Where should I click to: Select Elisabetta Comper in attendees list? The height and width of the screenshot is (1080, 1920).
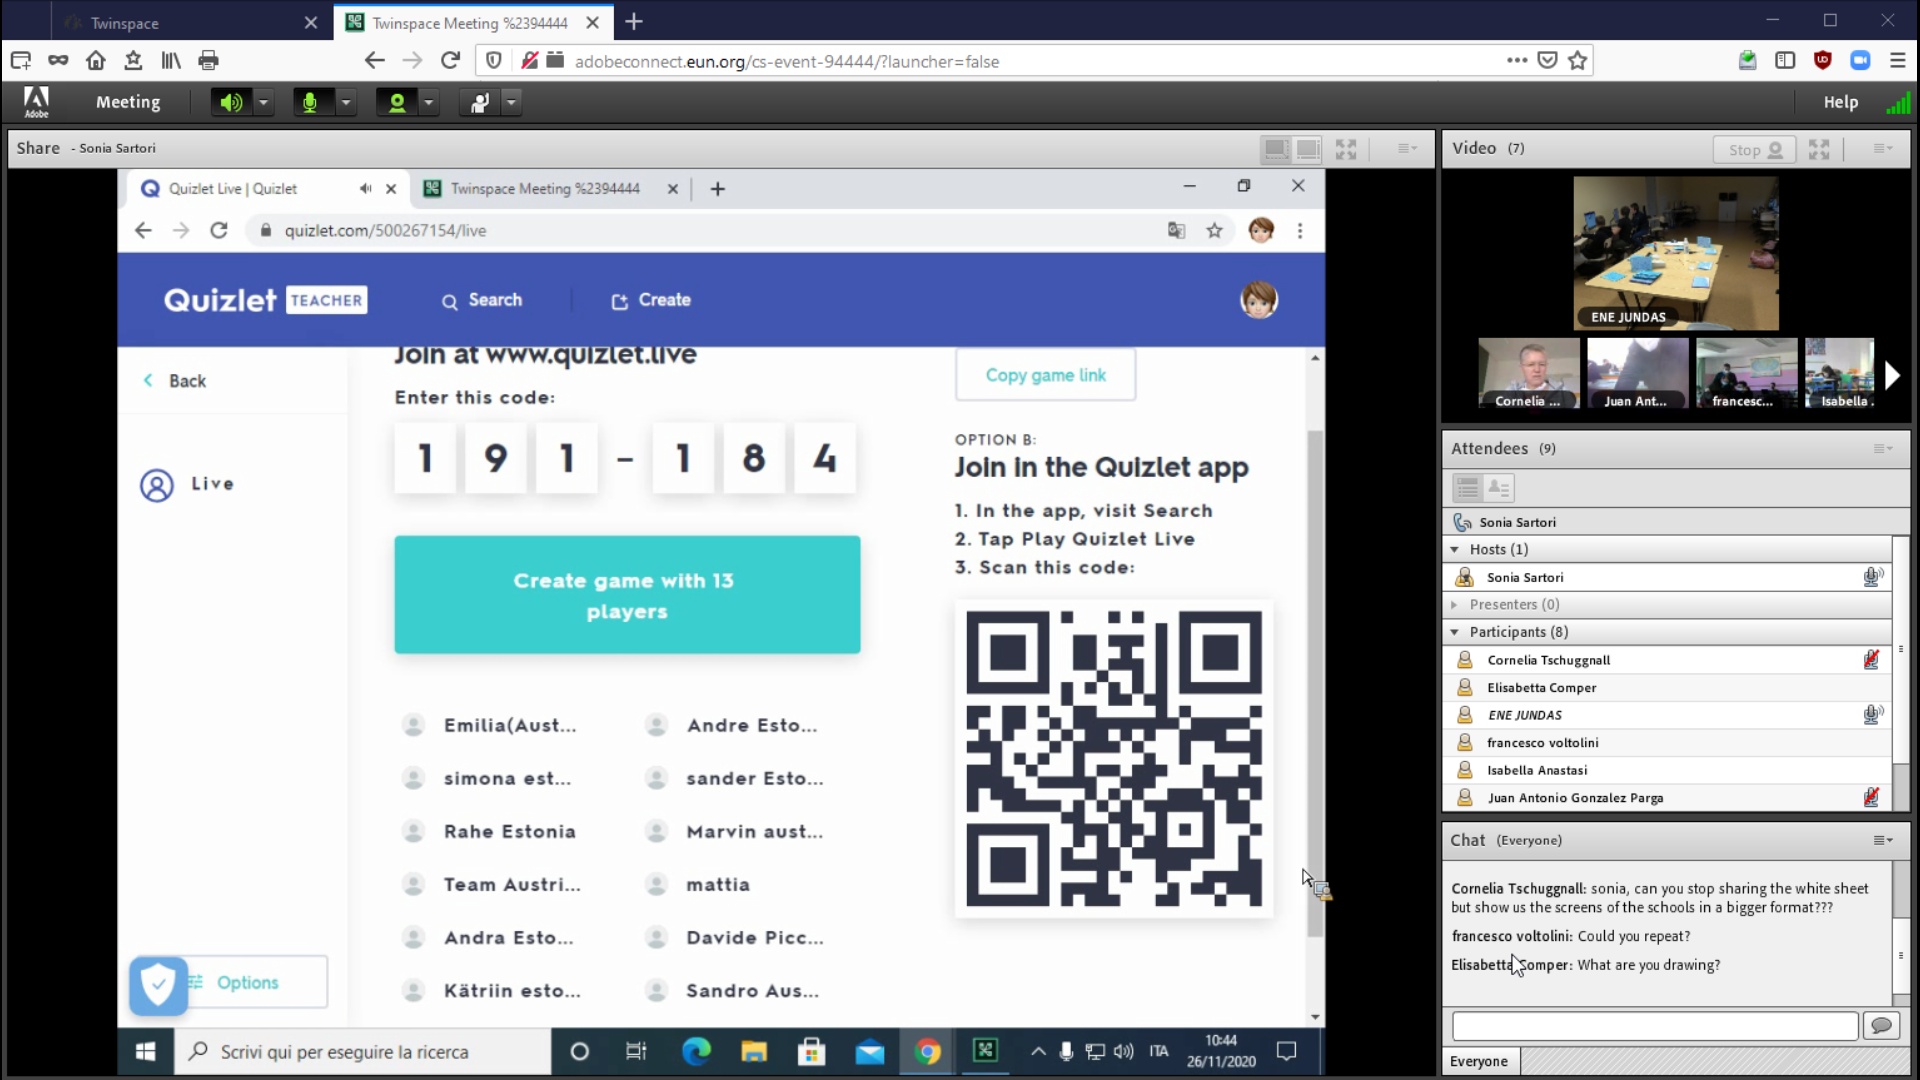point(1667,688)
